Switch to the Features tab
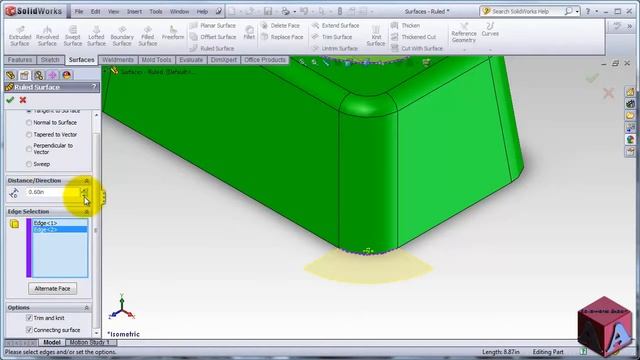 click(x=20, y=60)
